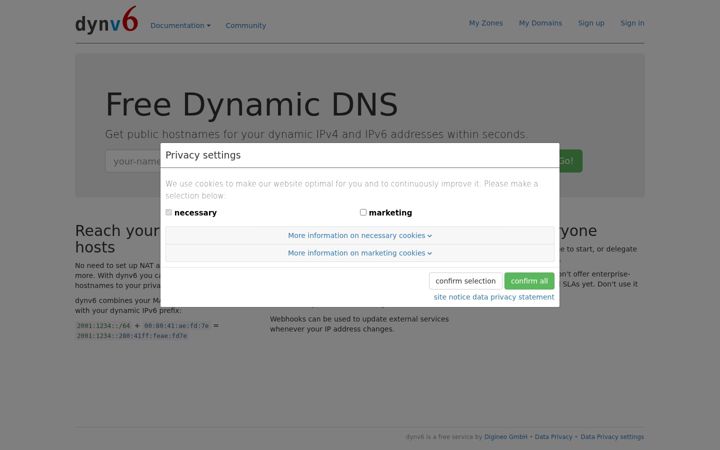
Task: Click the green Go! button
Action: coord(571,161)
